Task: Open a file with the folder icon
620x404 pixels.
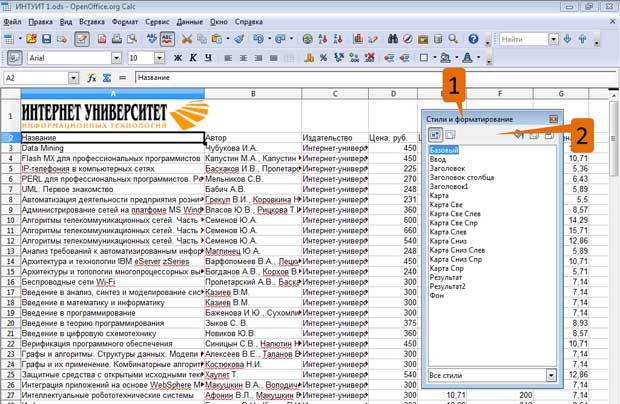Action: (31, 39)
